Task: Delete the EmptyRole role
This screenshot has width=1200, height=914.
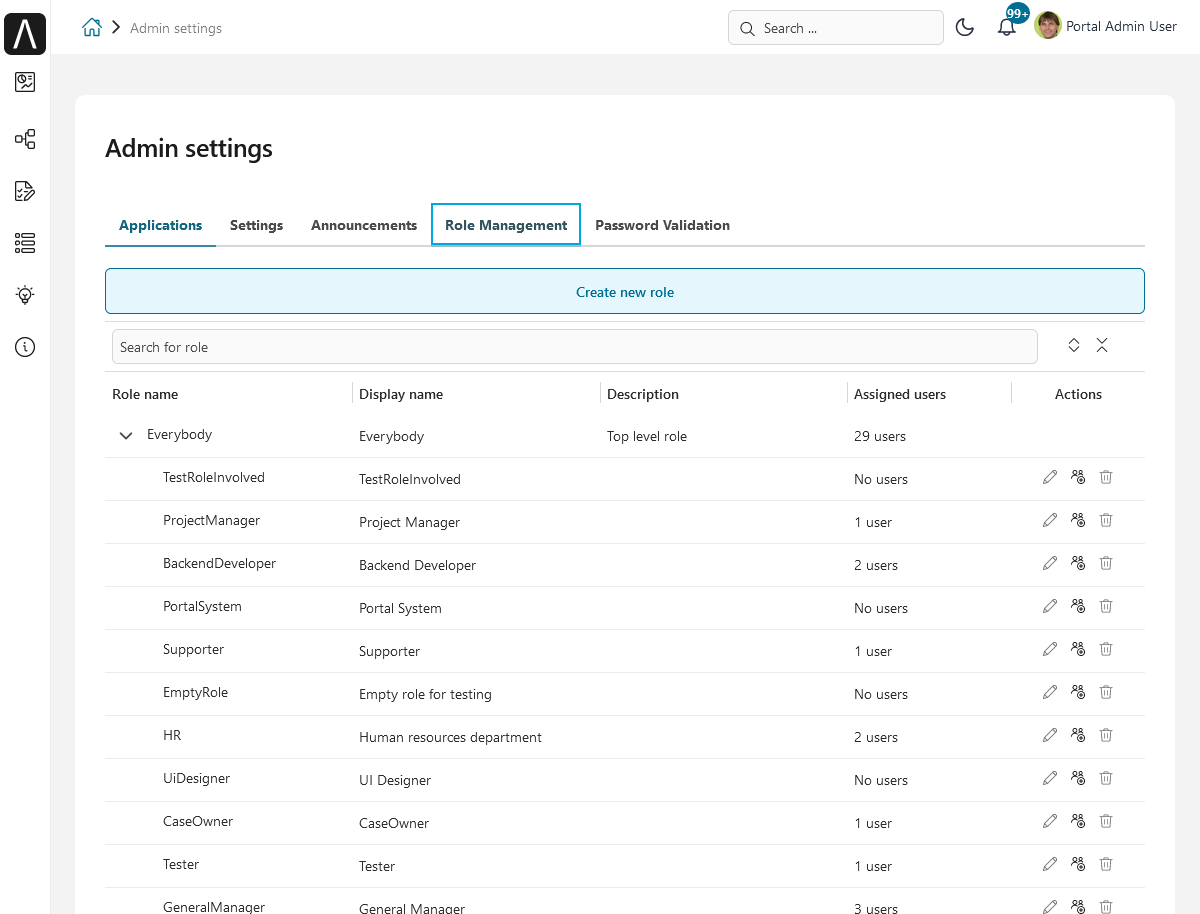Action: pos(1106,692)
